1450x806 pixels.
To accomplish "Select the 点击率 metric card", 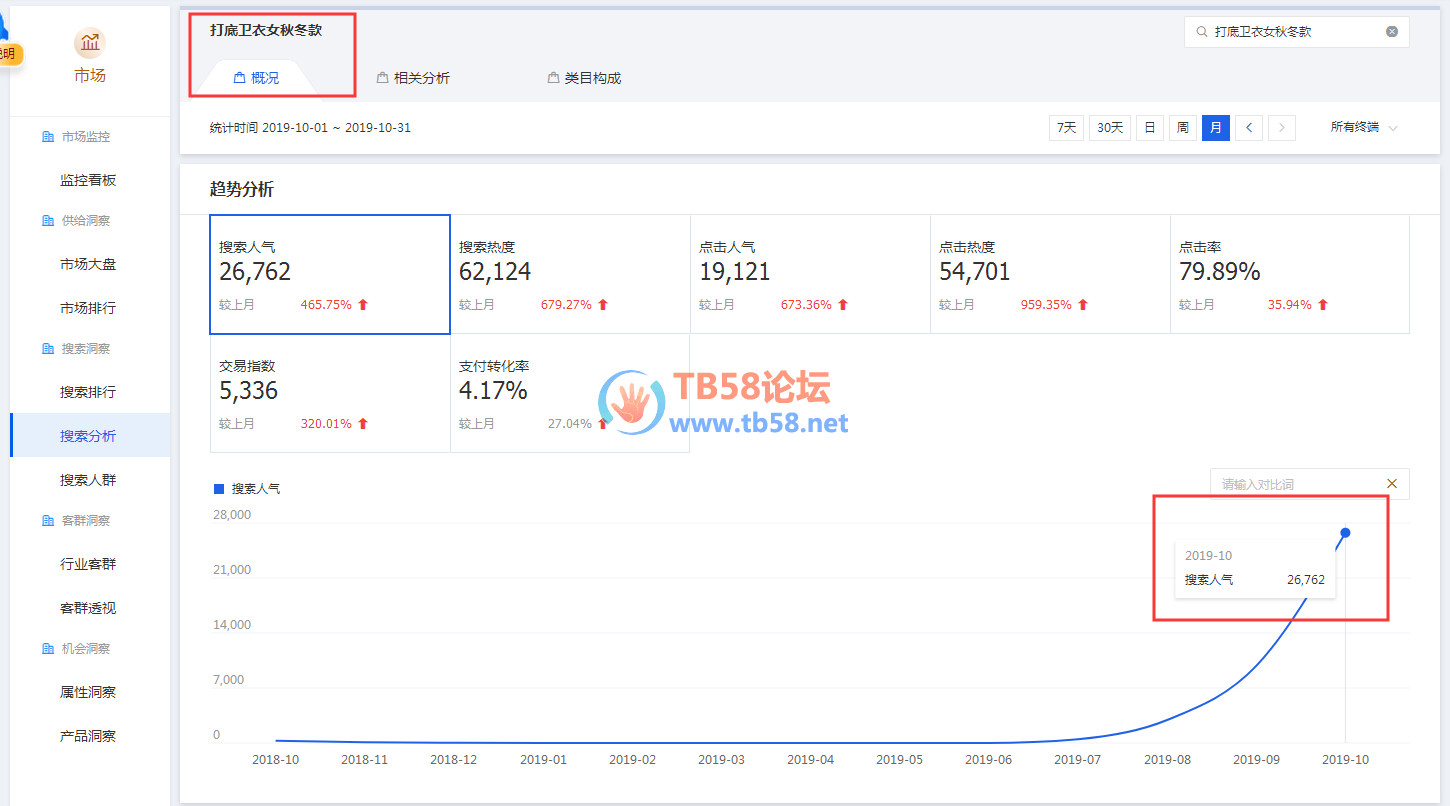I will click(1289, 274).
